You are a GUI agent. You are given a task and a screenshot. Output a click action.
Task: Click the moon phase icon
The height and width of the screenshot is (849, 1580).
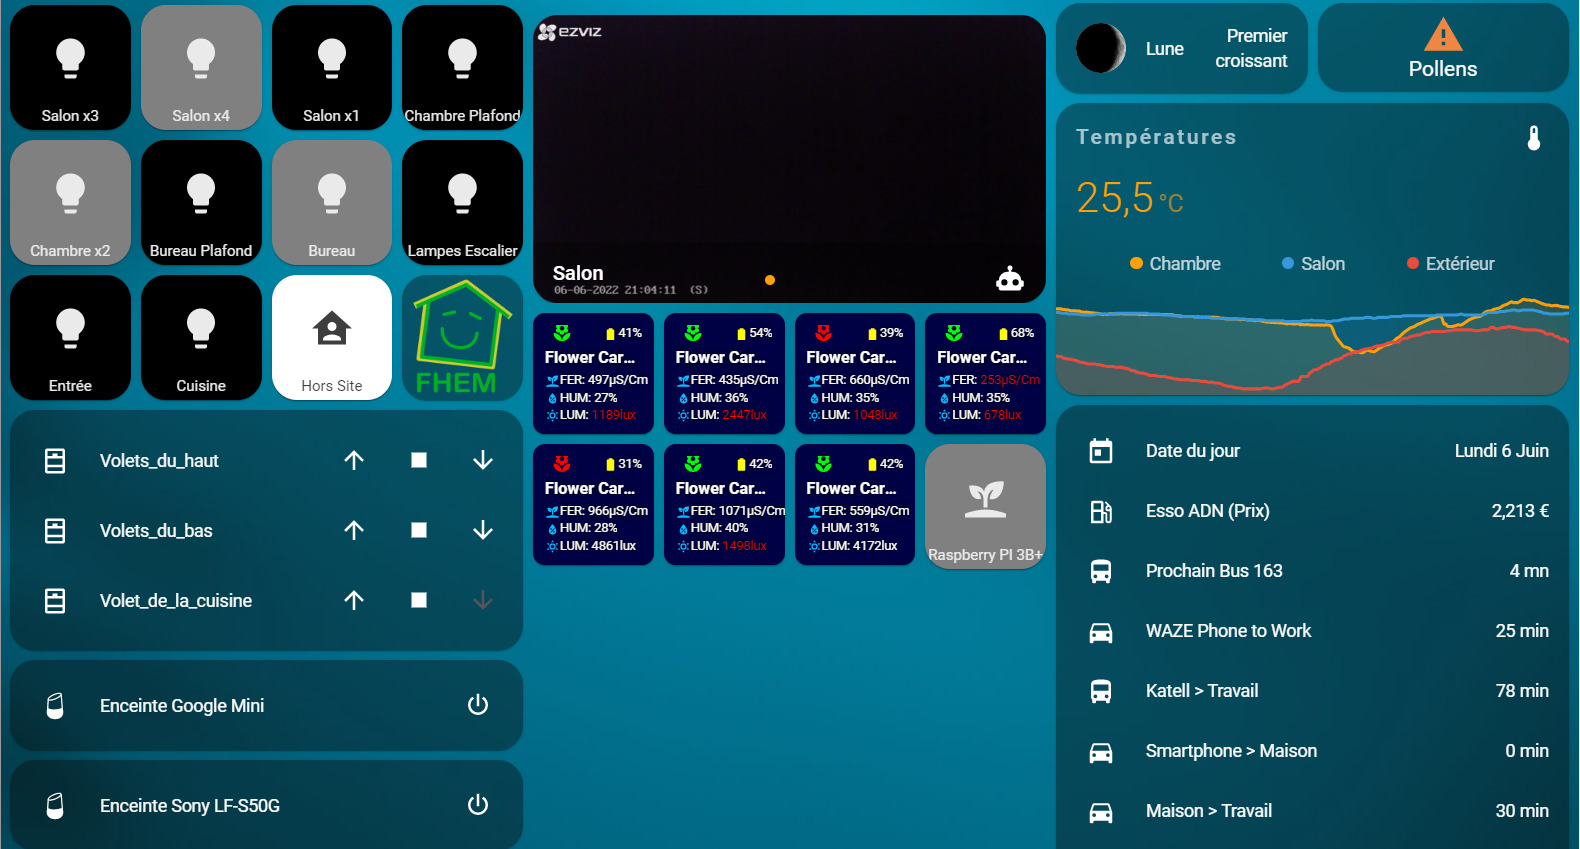click(x=1101, y=49)
